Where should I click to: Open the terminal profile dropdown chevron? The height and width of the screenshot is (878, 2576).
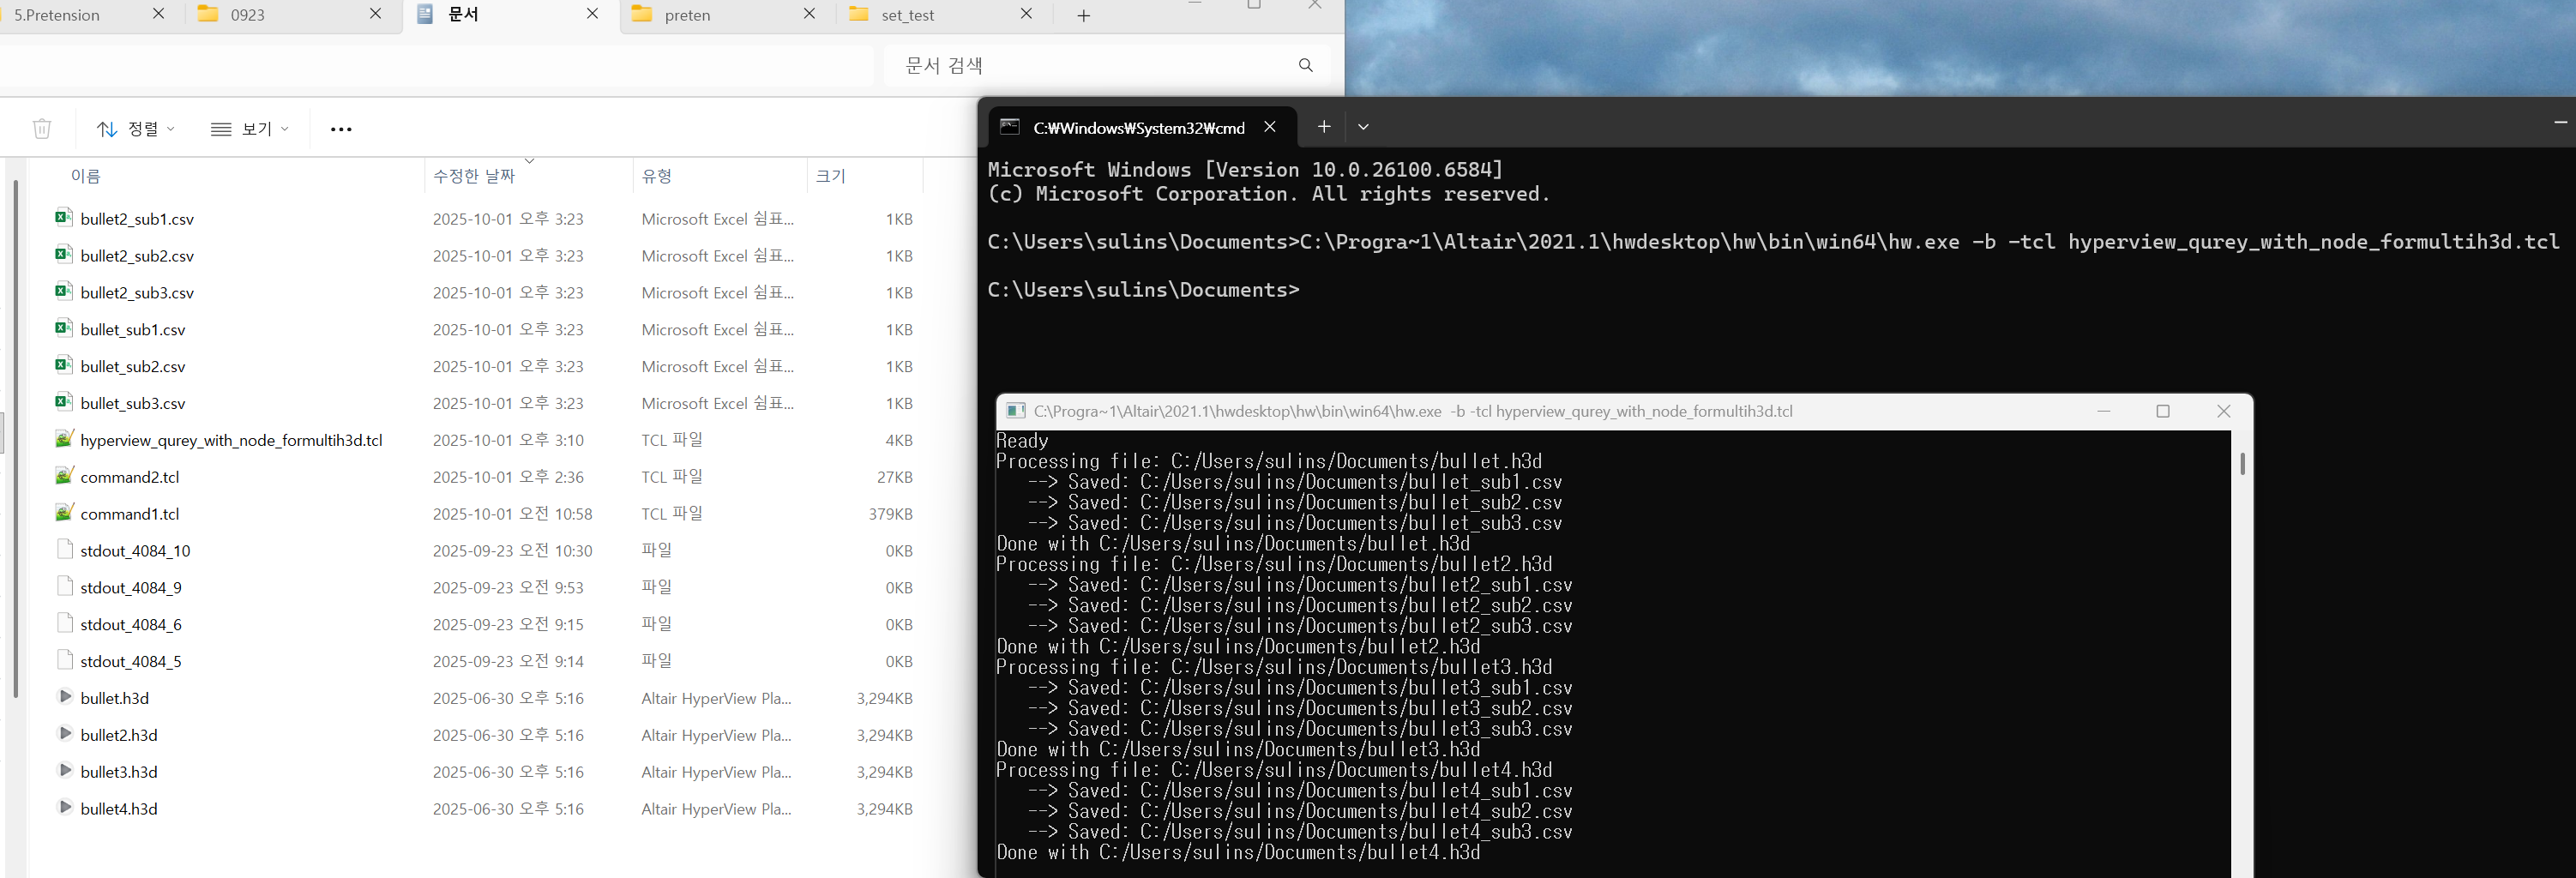coord(1363,127)
